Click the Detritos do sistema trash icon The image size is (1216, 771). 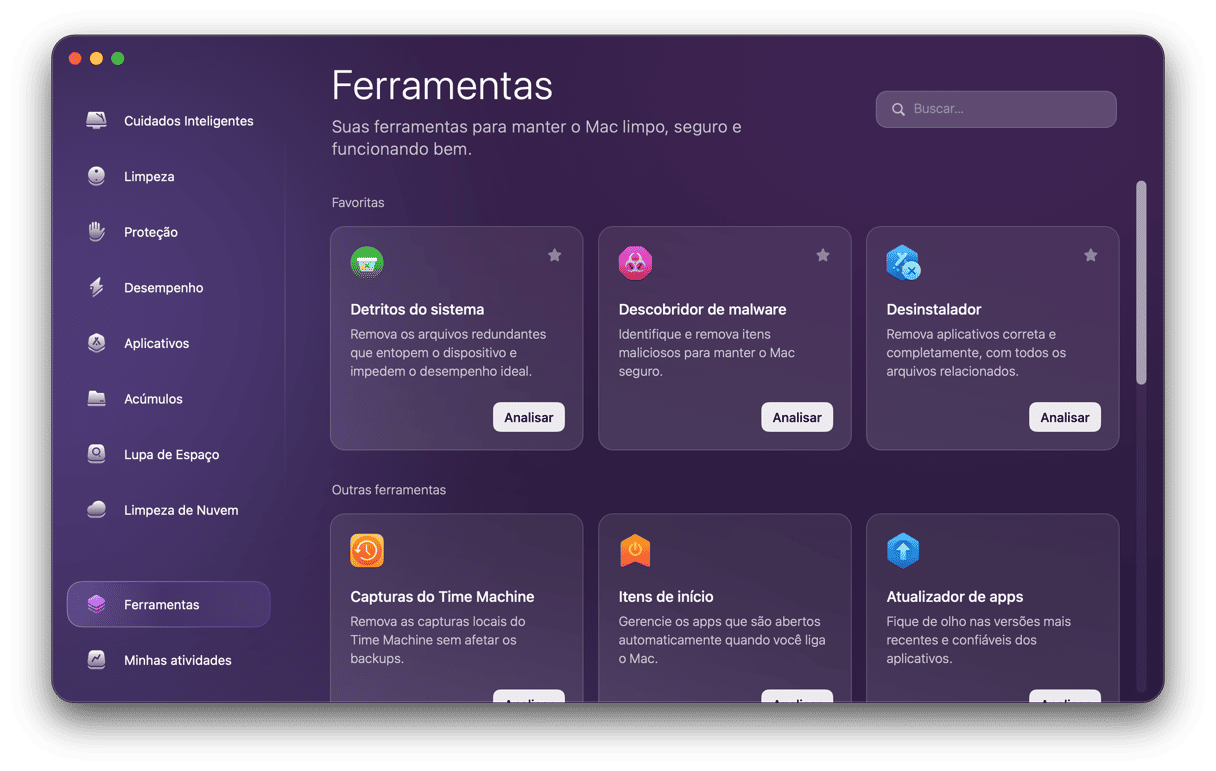pos(367,262)
